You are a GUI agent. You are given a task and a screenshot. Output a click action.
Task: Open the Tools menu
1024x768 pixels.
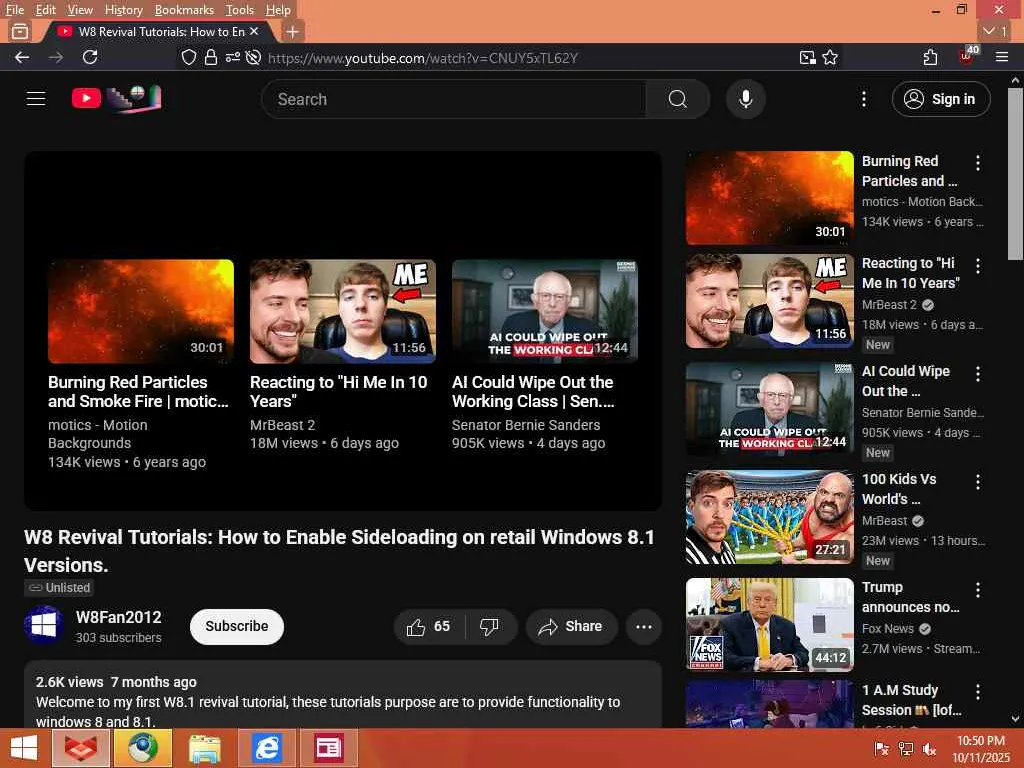coord(240,10)
